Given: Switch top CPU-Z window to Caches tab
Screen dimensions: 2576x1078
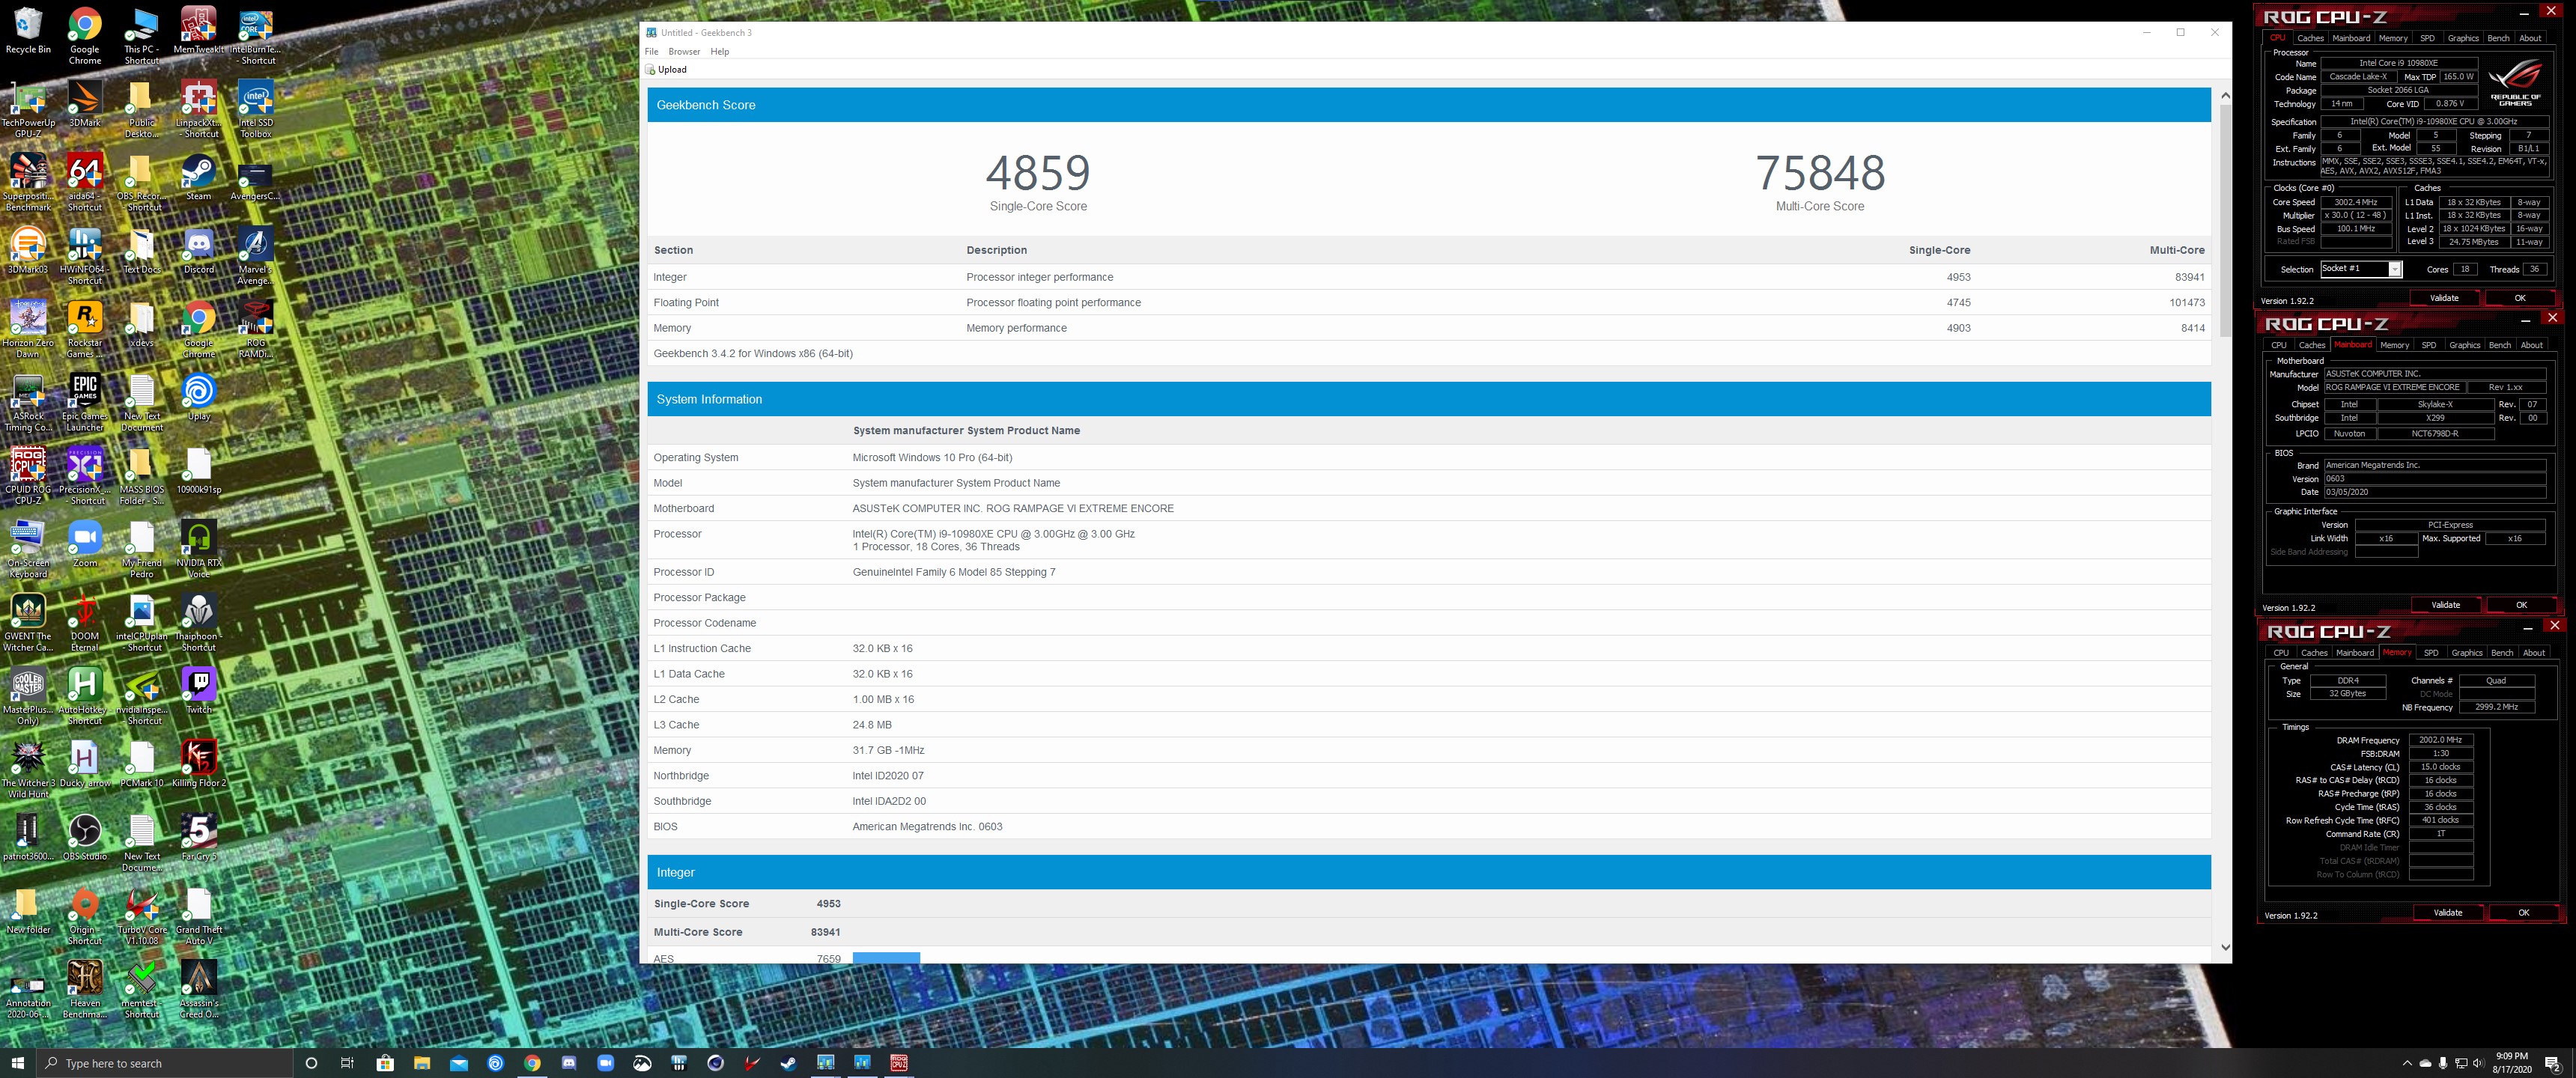Looking at the screenshot, I should pyautogui.click(x=2310, y=38).
